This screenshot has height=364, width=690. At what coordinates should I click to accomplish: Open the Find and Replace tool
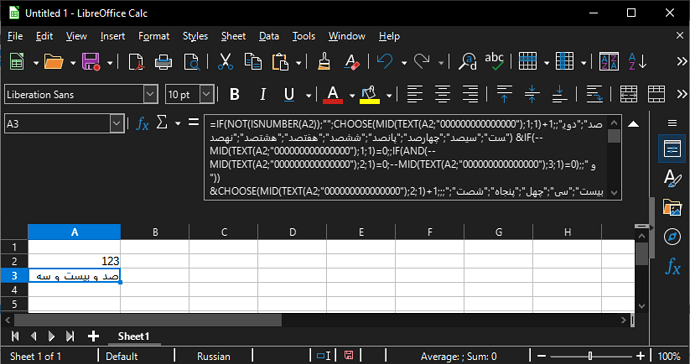[467, 62]
